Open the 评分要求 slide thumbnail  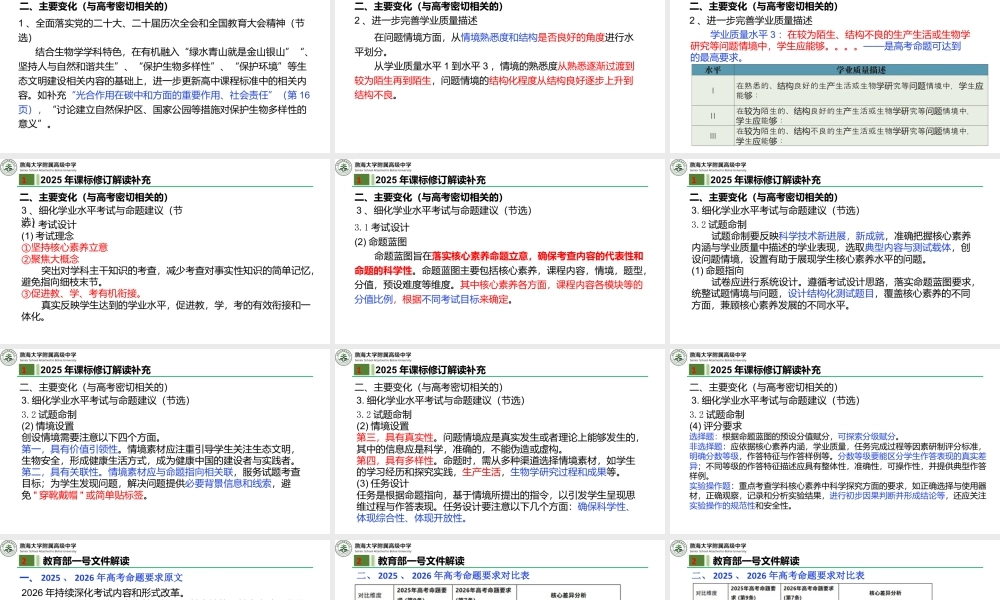point(835,441)
